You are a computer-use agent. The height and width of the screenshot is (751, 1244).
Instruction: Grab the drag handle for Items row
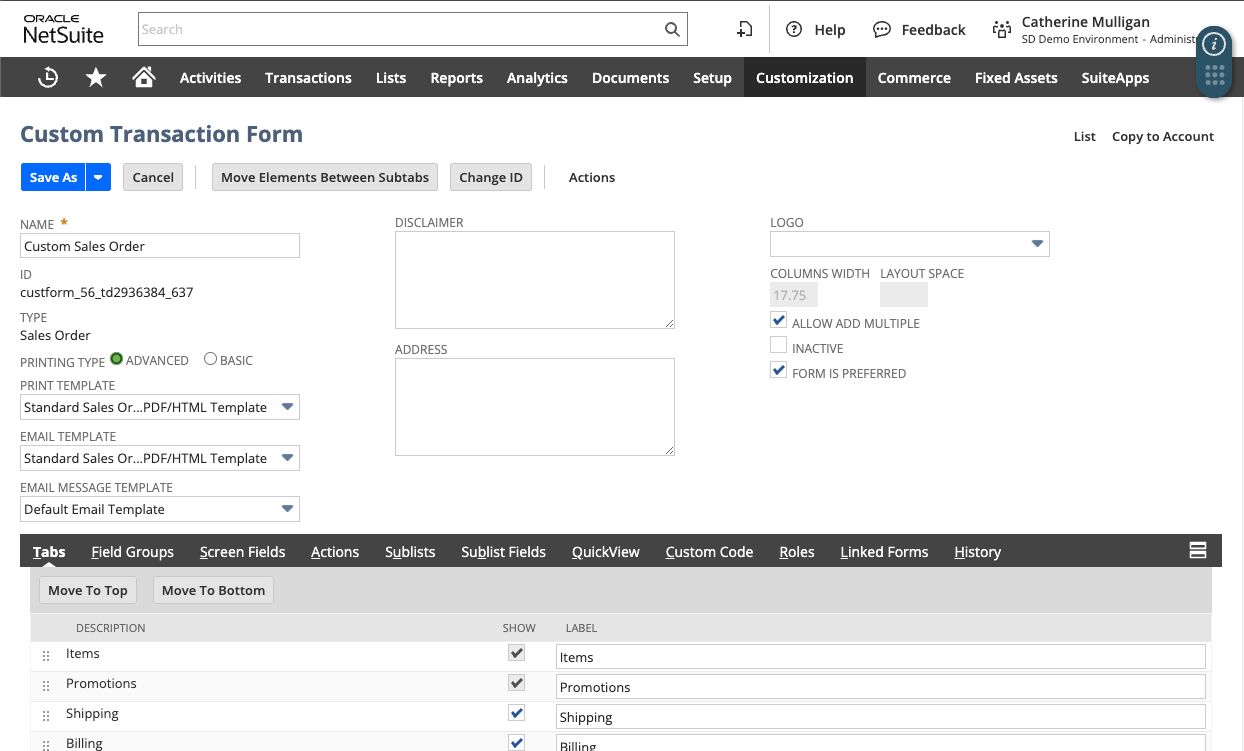click(46, 656)
